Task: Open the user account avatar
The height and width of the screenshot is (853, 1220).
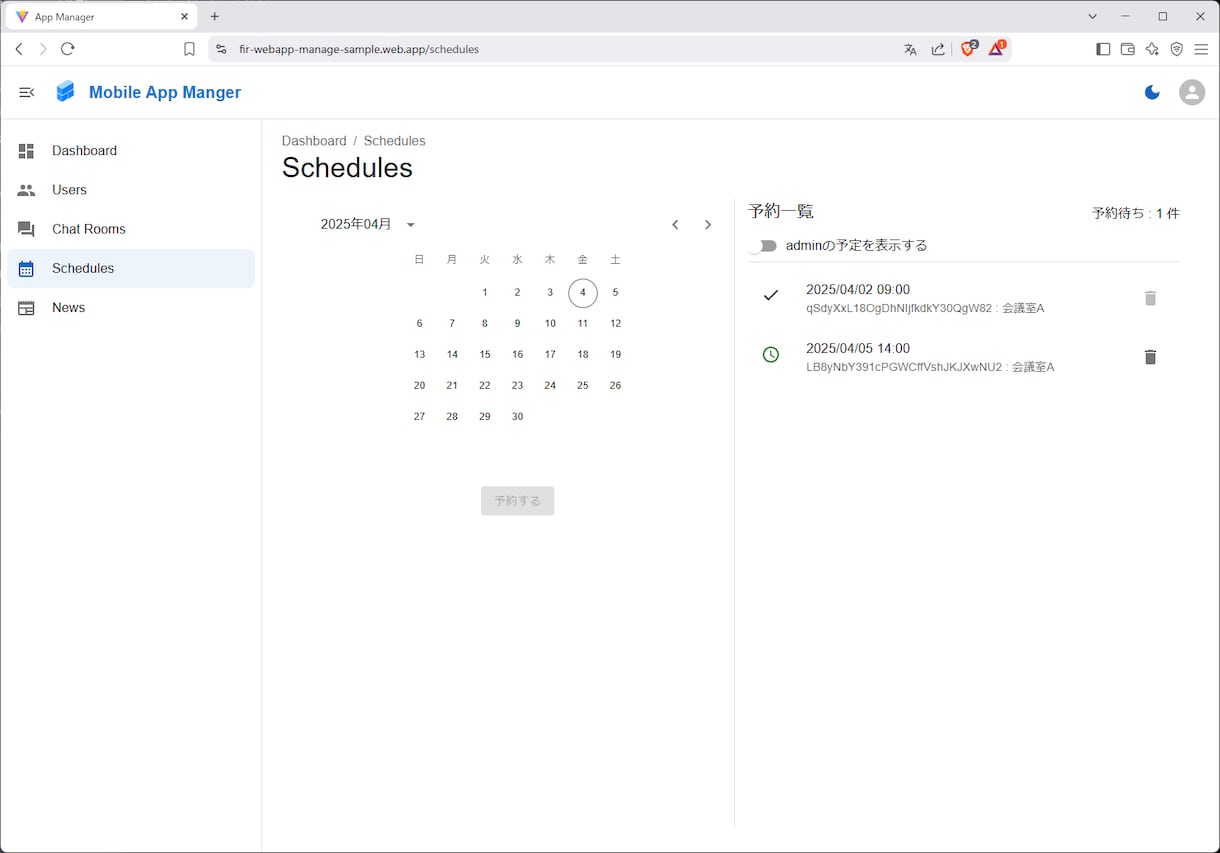Action: (1192, 92)
